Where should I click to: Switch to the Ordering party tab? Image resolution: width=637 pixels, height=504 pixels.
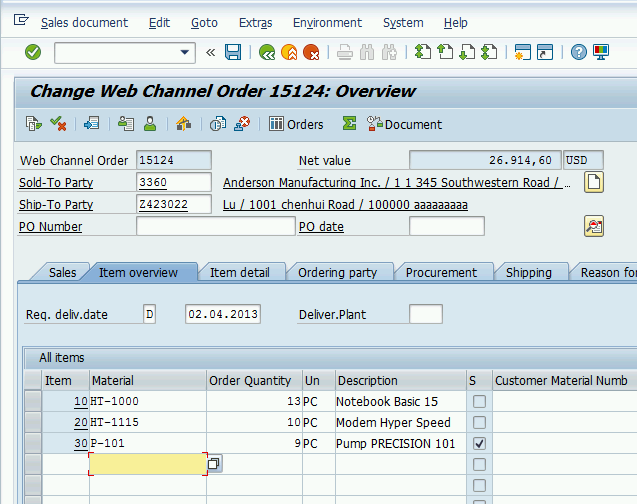[338, 273]
